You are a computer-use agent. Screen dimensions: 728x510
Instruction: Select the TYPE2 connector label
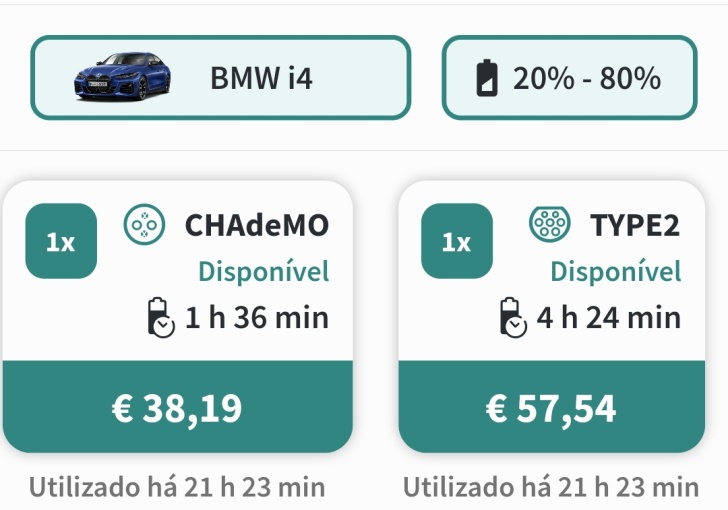click(x=635, y=225)
